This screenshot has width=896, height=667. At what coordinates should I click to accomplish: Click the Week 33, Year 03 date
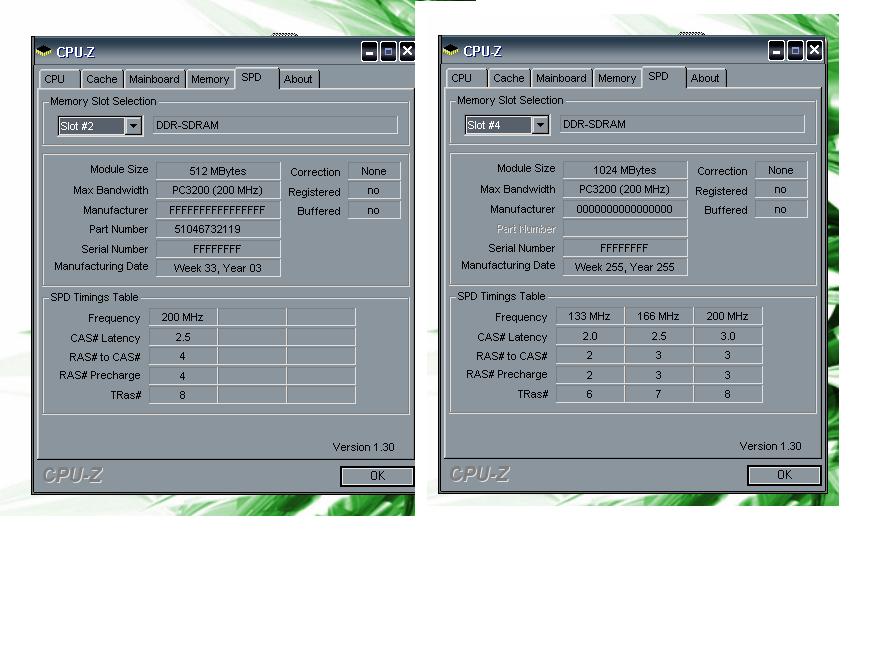[x=218, y=268]
